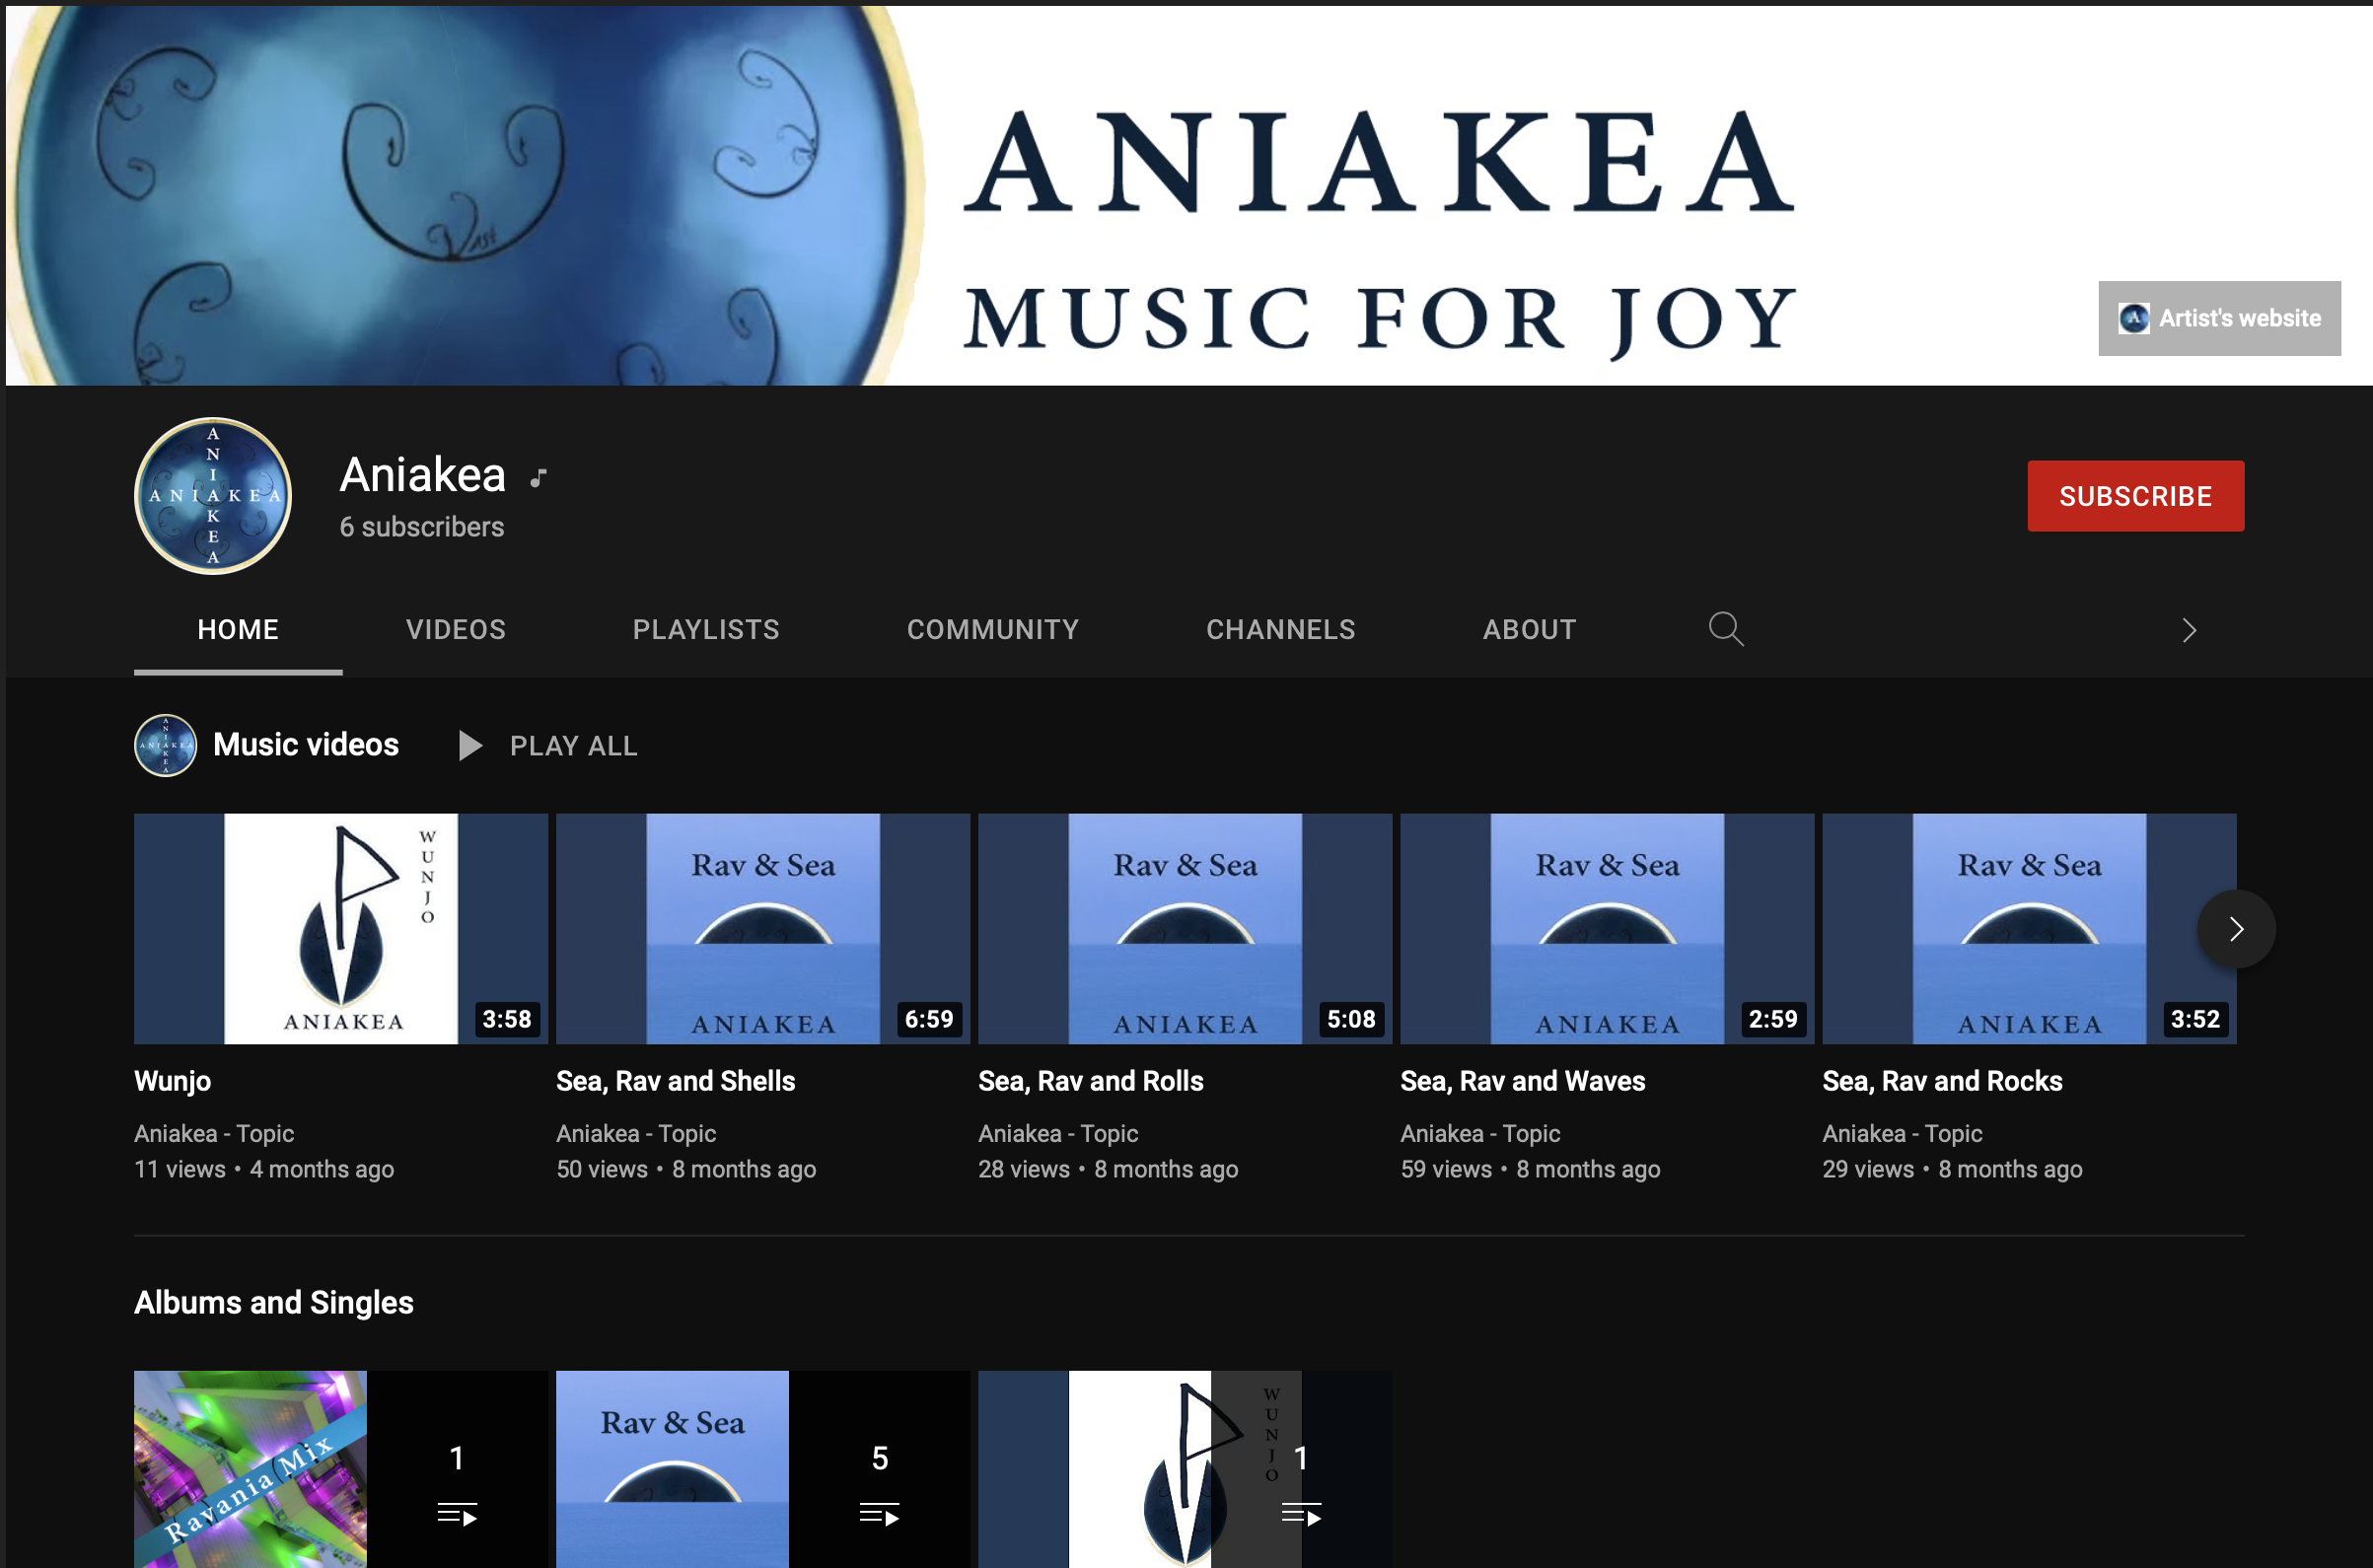Play the Sea, Rav and Shells thumbnail
2373x1568 pixels.
click(763, 929)
